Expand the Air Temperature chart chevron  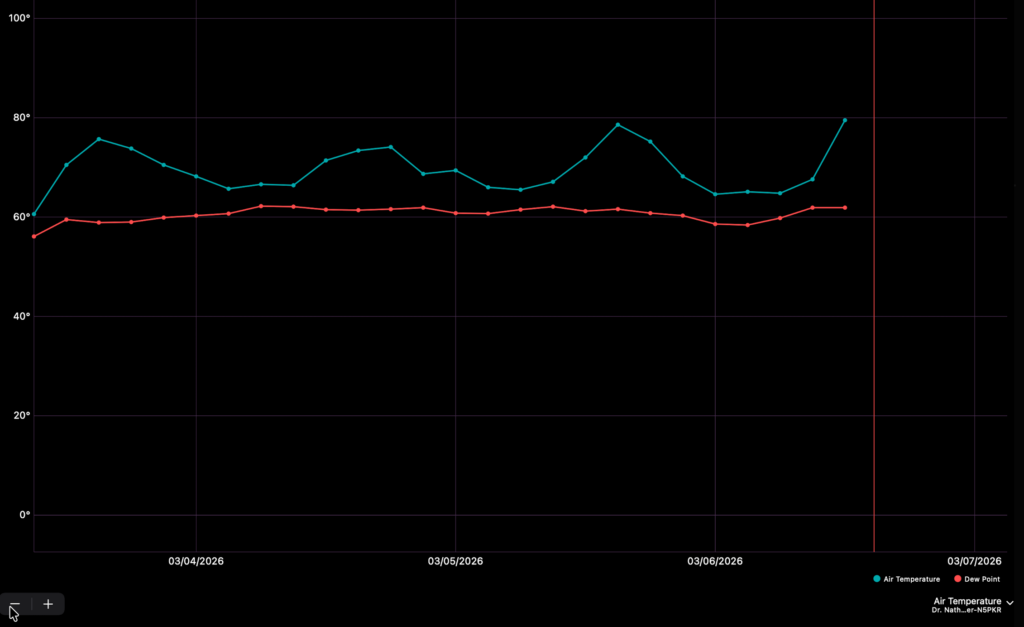(x=1010, y=603)
